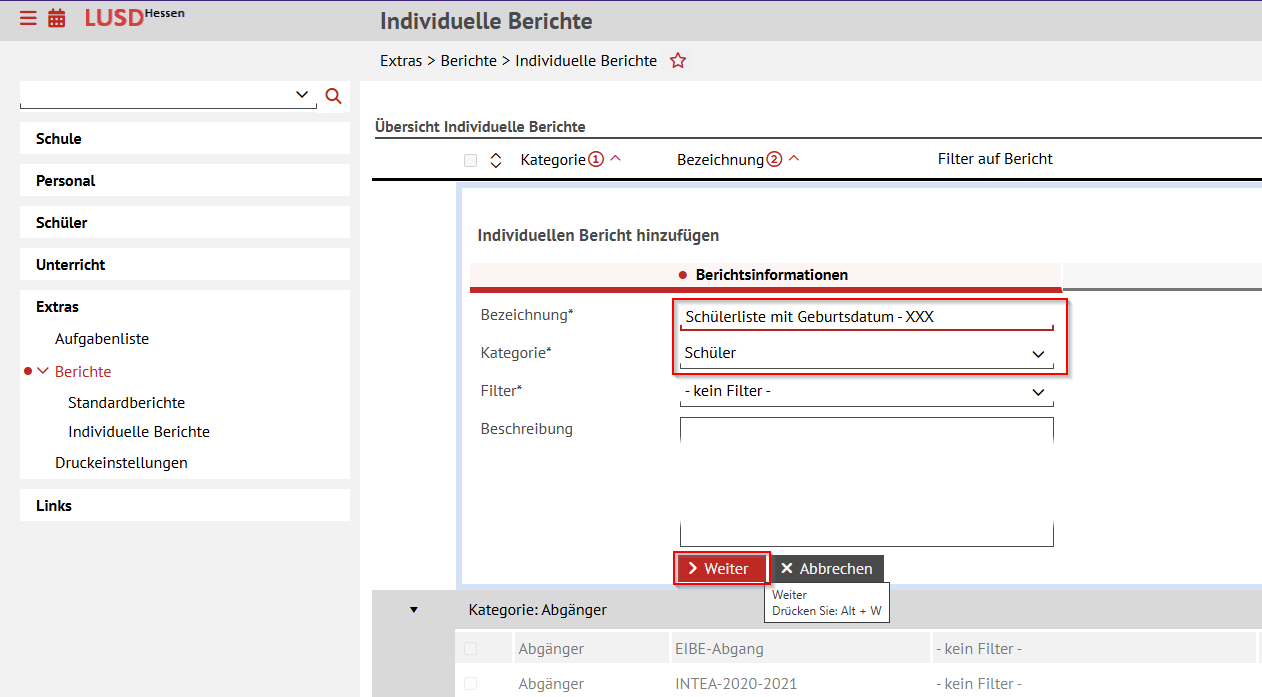The image size is (1262, 697).
Task: Navigate to Extras via the breadcrumb link
Action: (x=400, y=60)
